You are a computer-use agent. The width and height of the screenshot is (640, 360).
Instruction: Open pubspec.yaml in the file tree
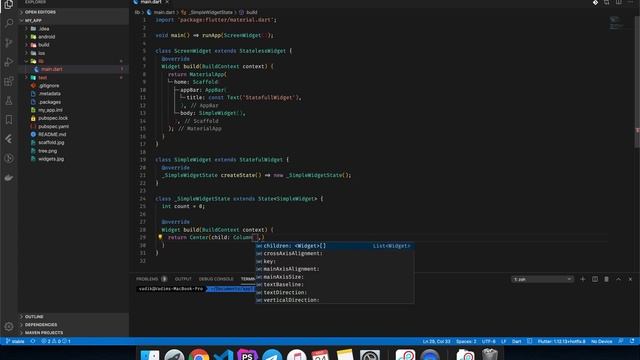point(73,127)
